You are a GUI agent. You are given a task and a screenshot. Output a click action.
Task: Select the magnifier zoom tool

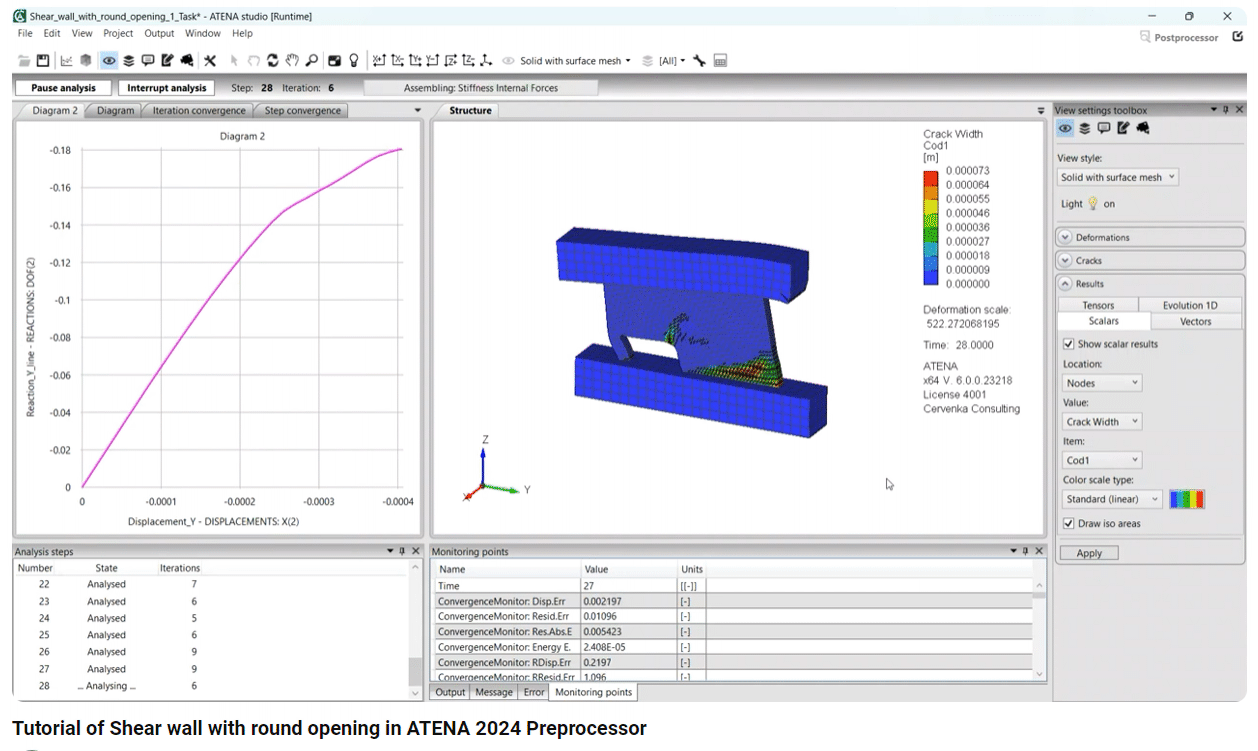coord(312,61)
